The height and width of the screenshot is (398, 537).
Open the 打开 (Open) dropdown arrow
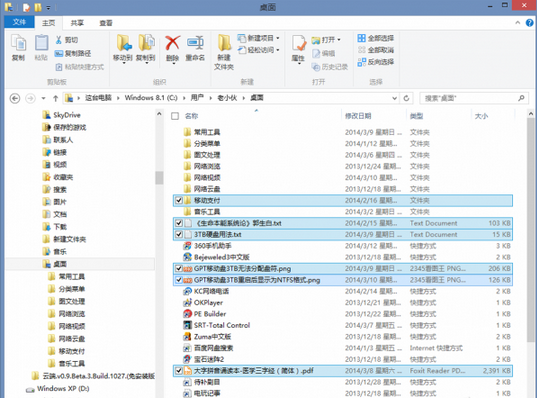click(339, 40)
